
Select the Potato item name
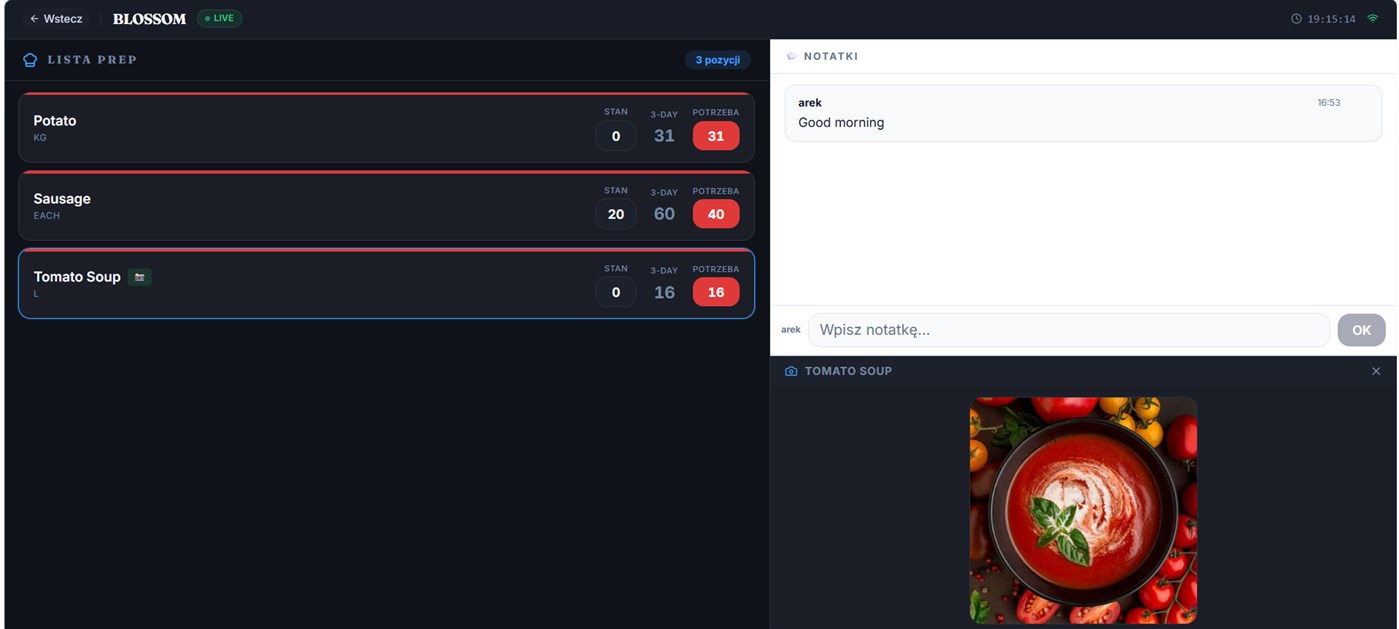point(55,121)
